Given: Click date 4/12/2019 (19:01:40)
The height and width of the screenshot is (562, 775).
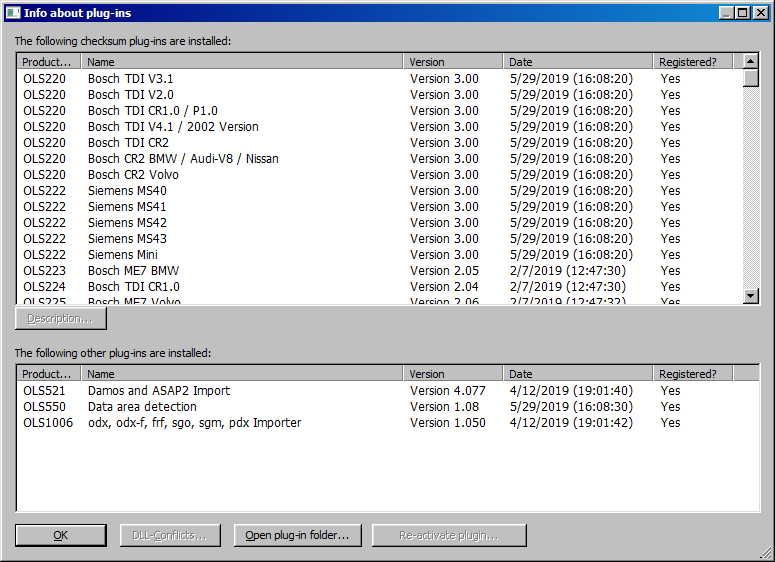Looking at the screenshot, I should [571, 390].
